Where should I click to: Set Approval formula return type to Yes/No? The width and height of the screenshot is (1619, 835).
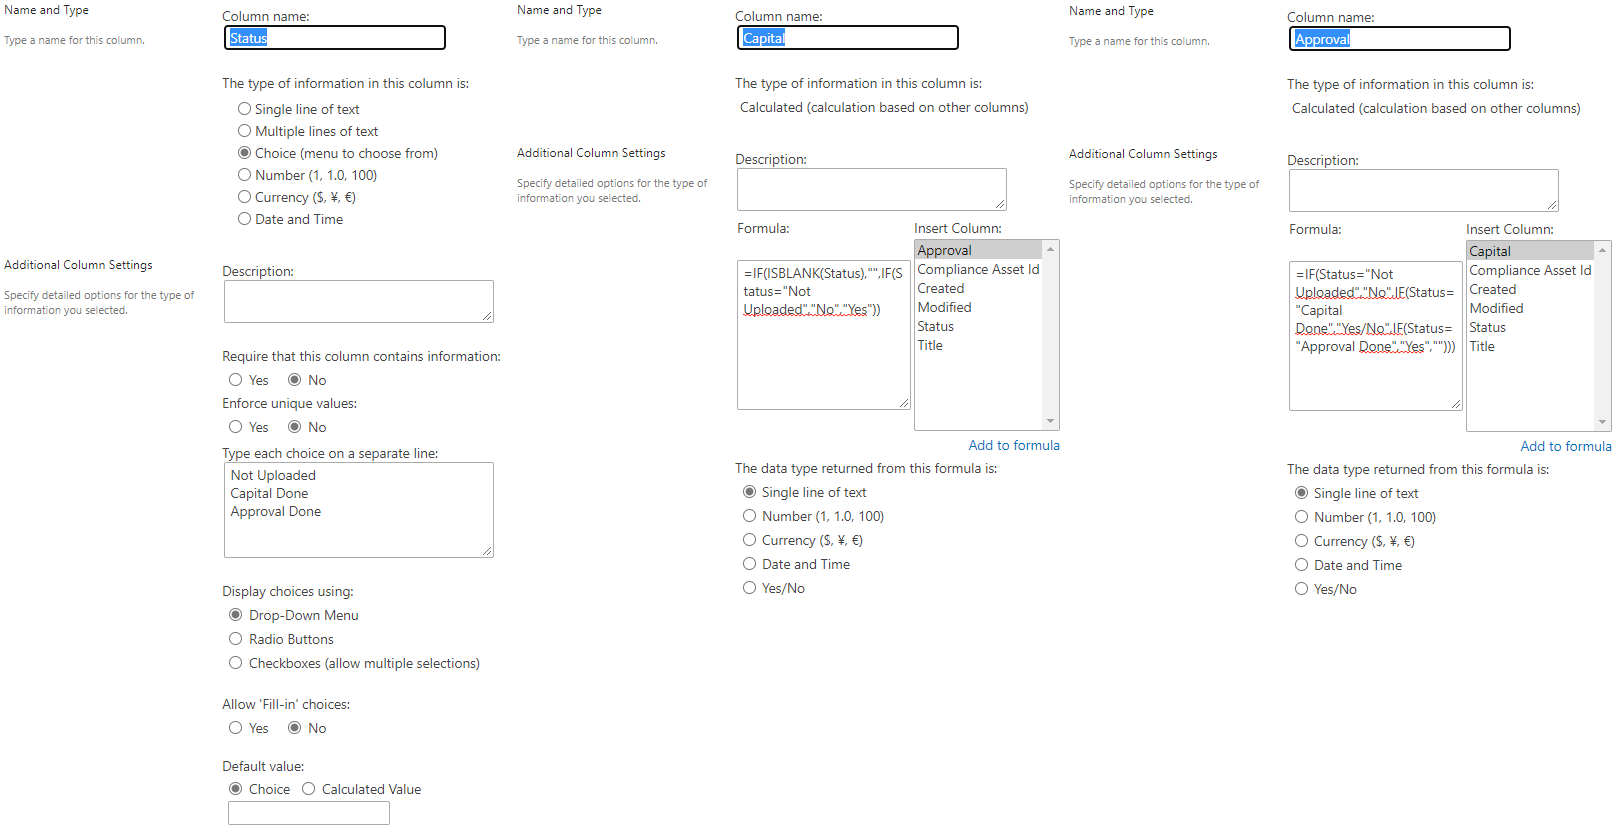point(1301,589)
